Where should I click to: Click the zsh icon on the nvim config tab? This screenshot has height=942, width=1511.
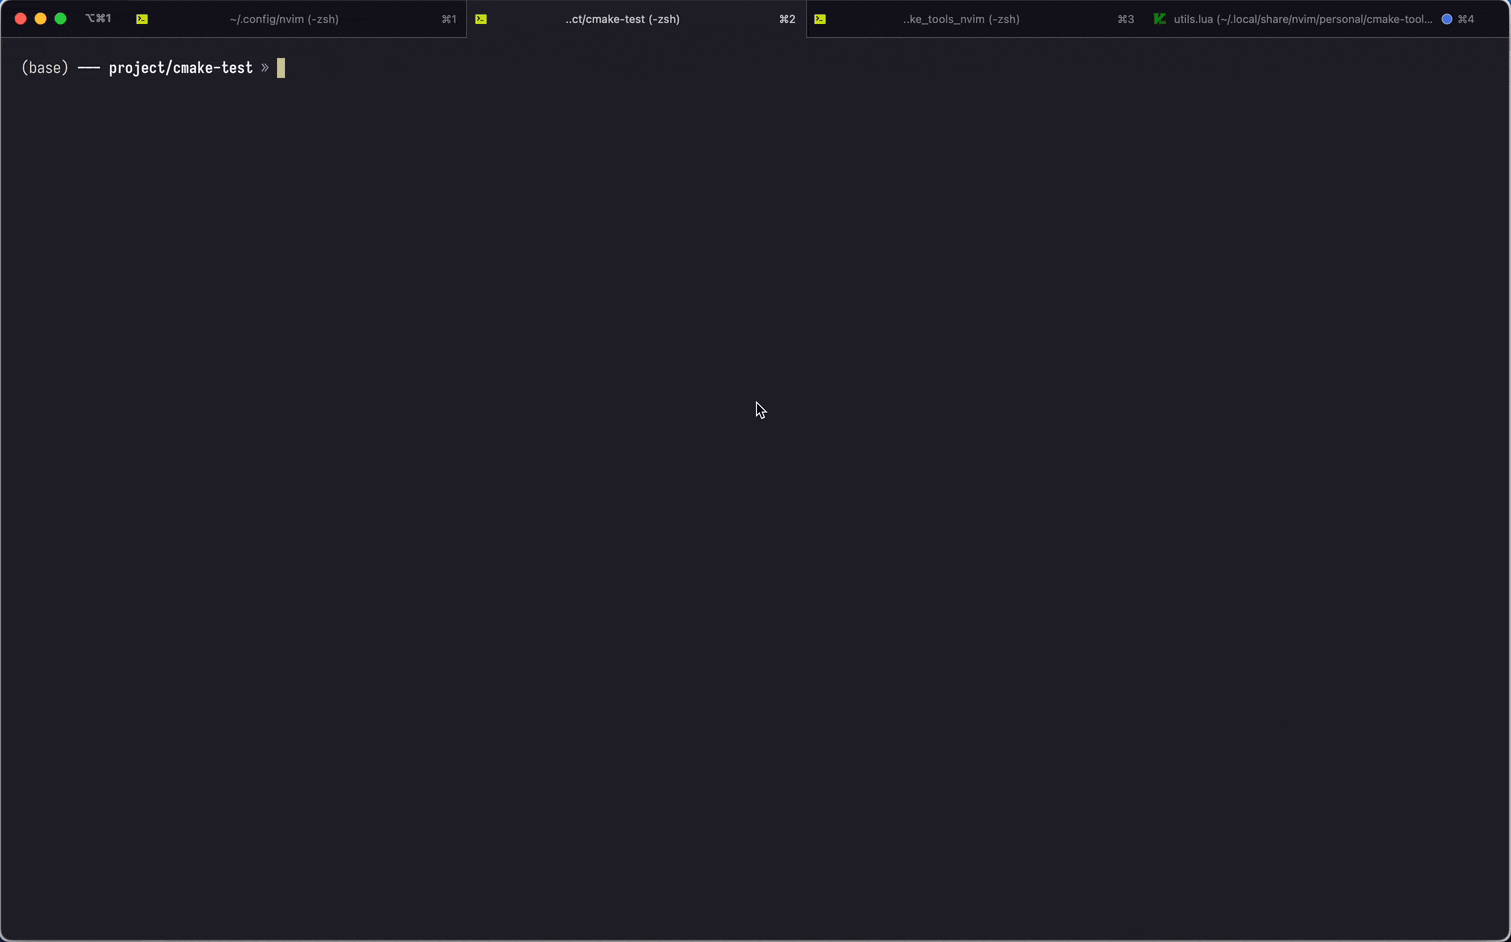[x=142, y=18]
